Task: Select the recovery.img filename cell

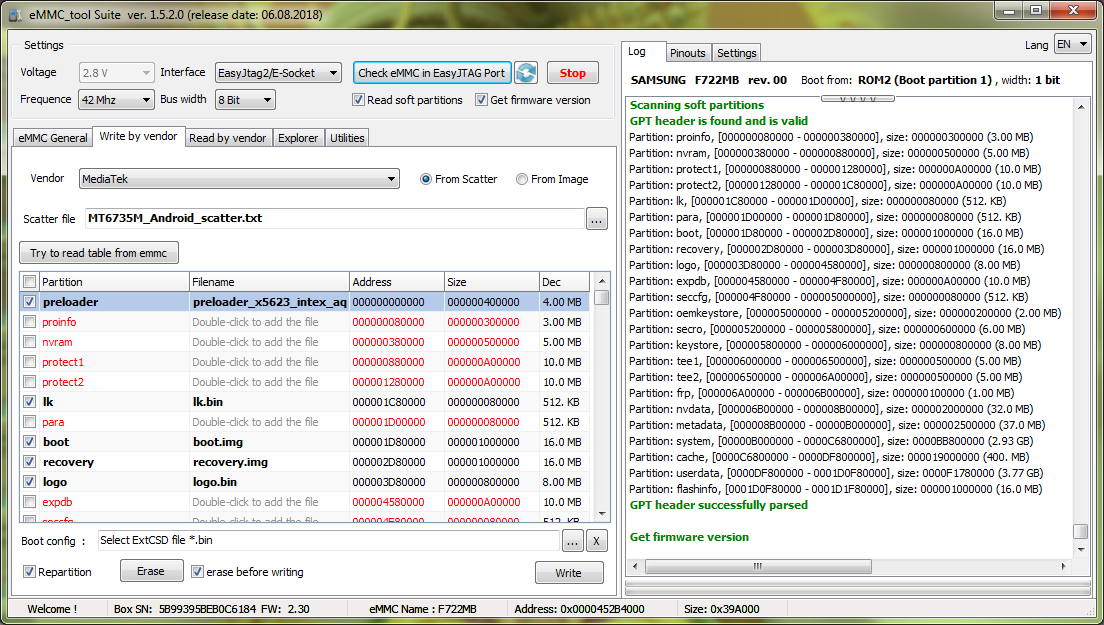Action: point(269,462)
